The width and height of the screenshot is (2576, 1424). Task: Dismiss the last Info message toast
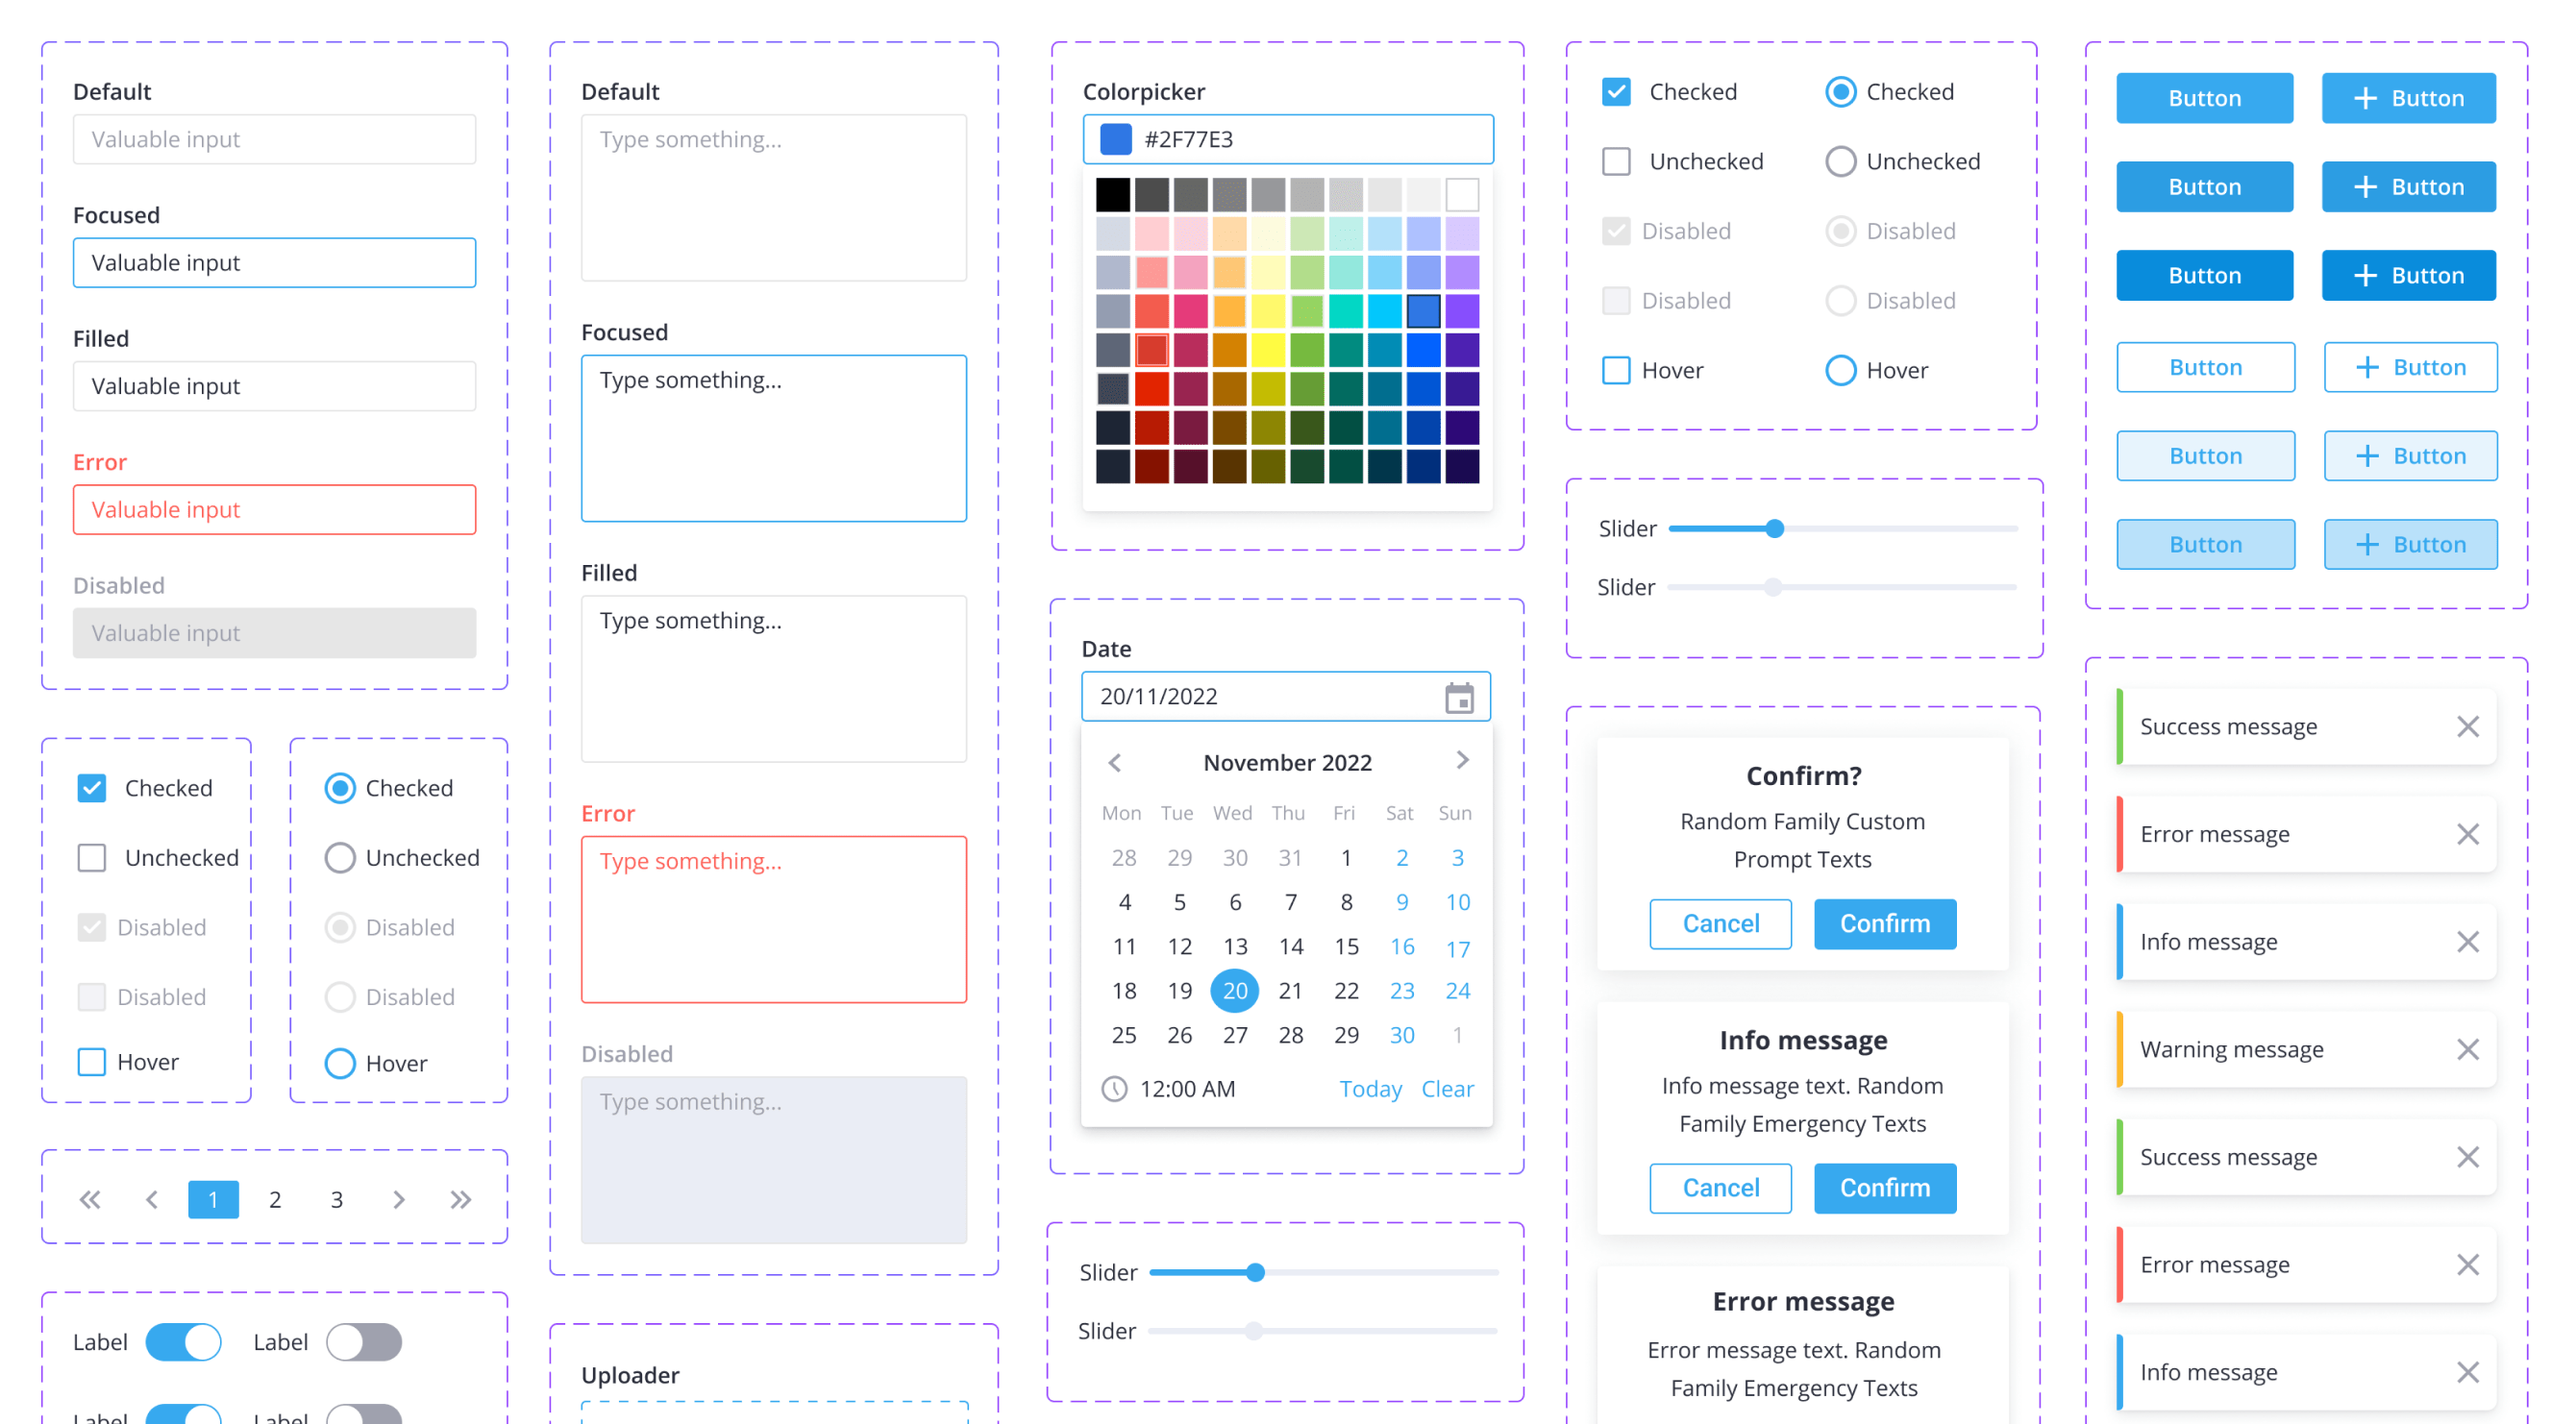(x=2467, y=1372)
